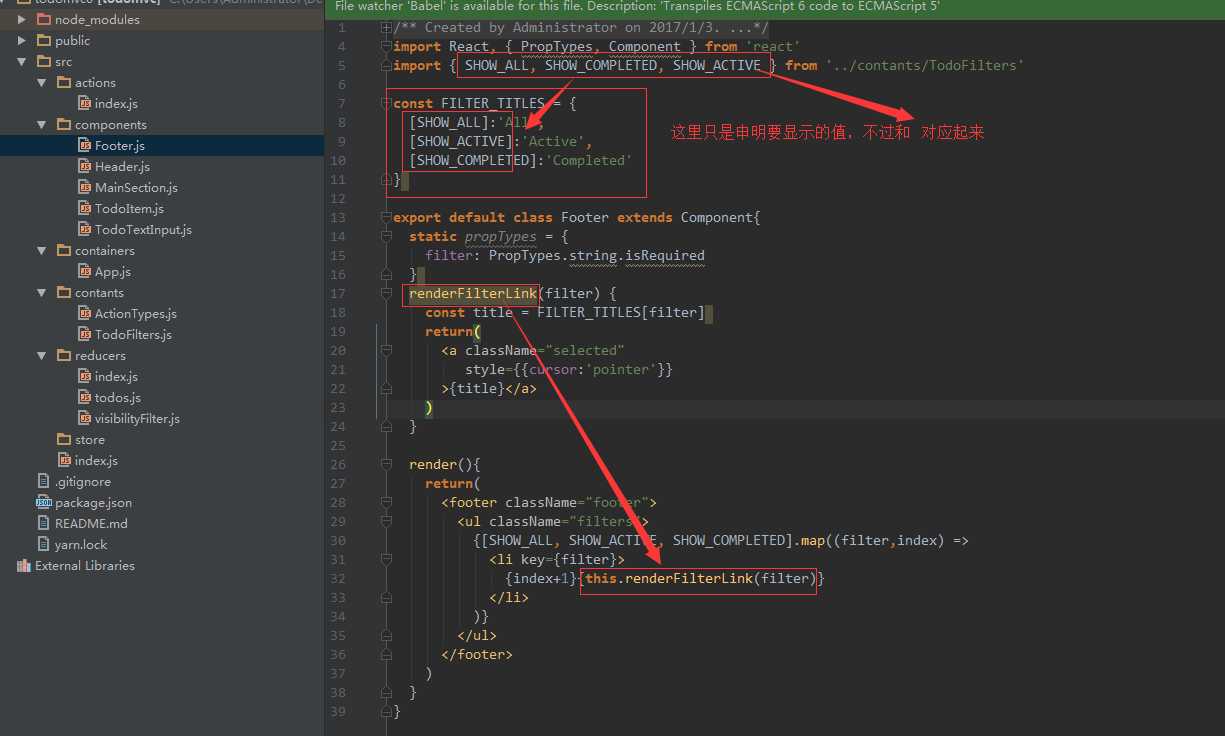Click line number 17 in the gutter
1225x736 pixels.
tap(338, 293)
